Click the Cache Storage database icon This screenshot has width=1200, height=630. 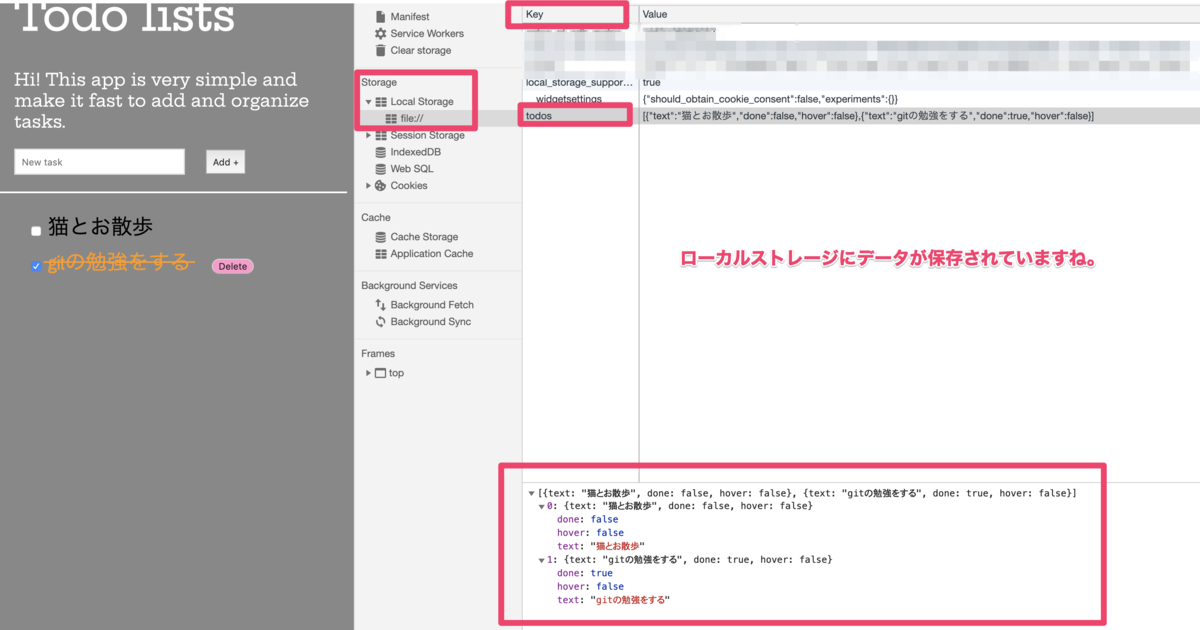(x=381, y=237)
